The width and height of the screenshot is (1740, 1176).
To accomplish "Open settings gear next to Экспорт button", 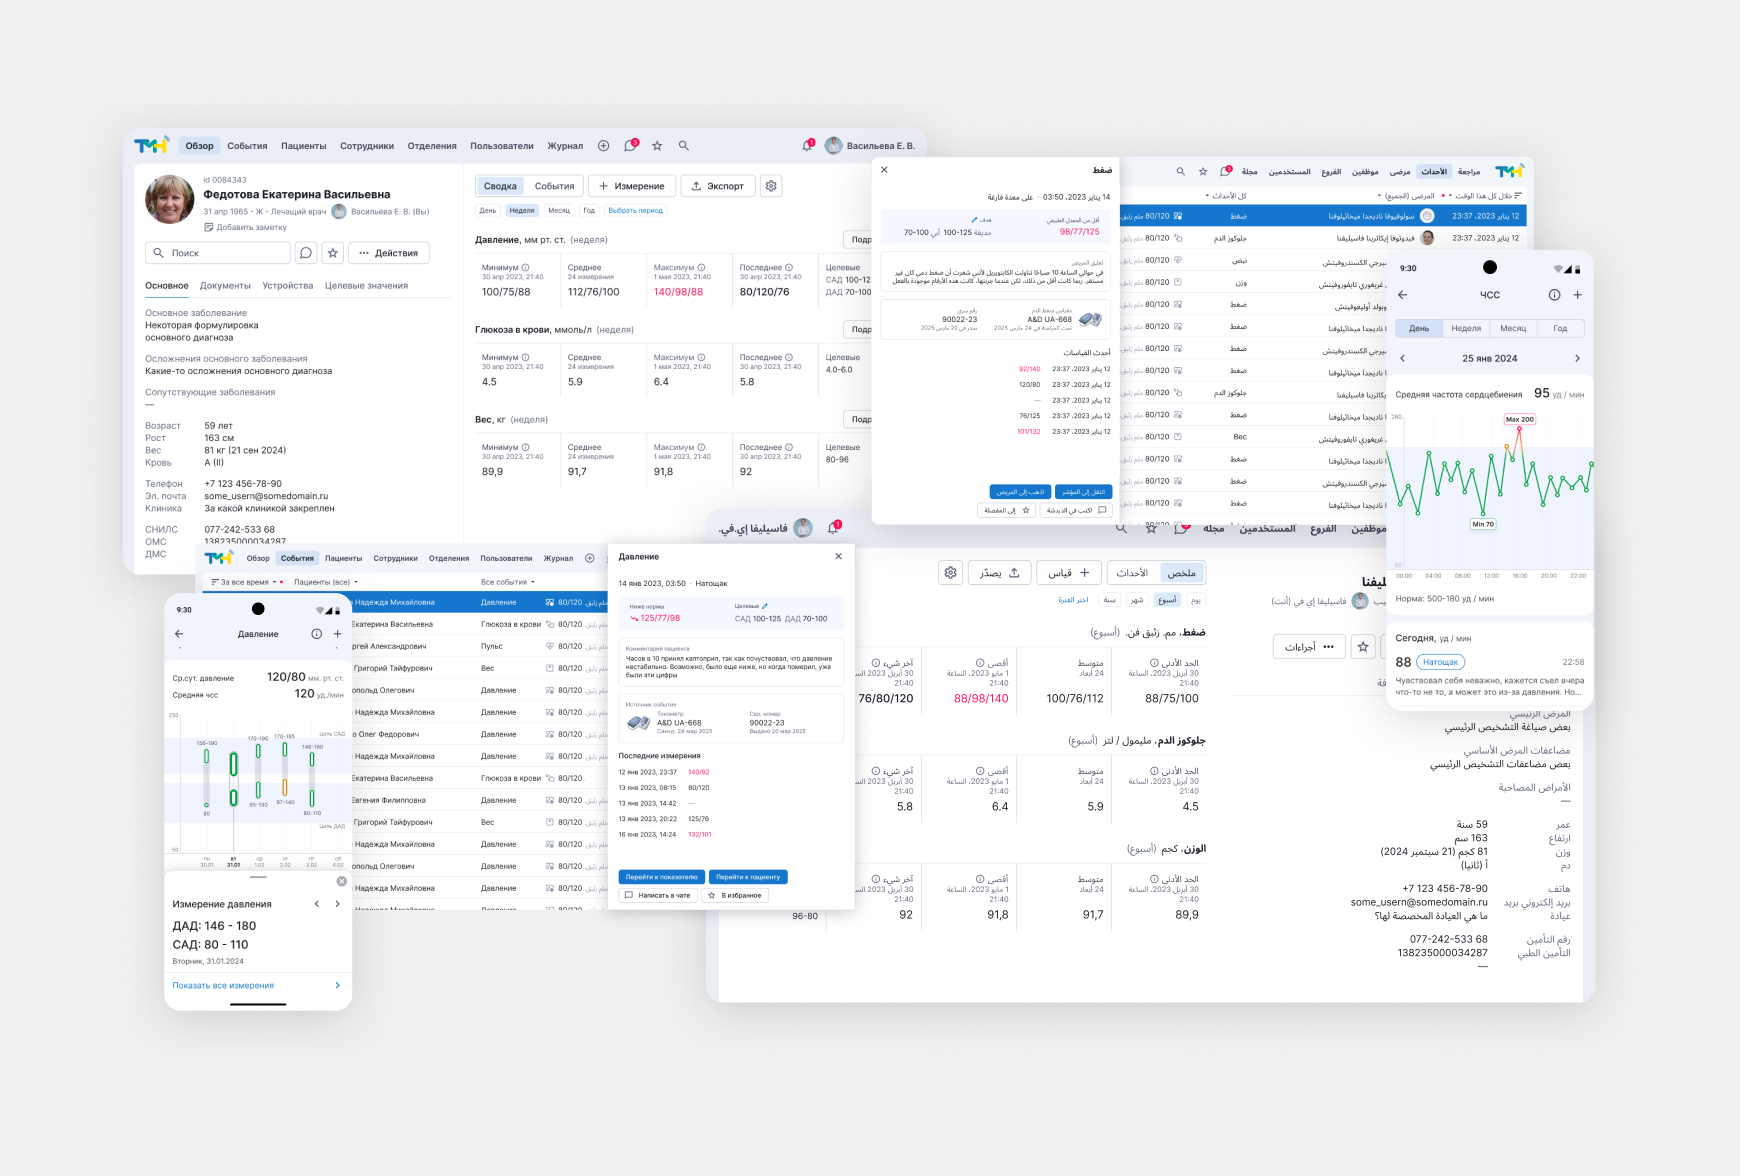I will [x=770, y=186].
